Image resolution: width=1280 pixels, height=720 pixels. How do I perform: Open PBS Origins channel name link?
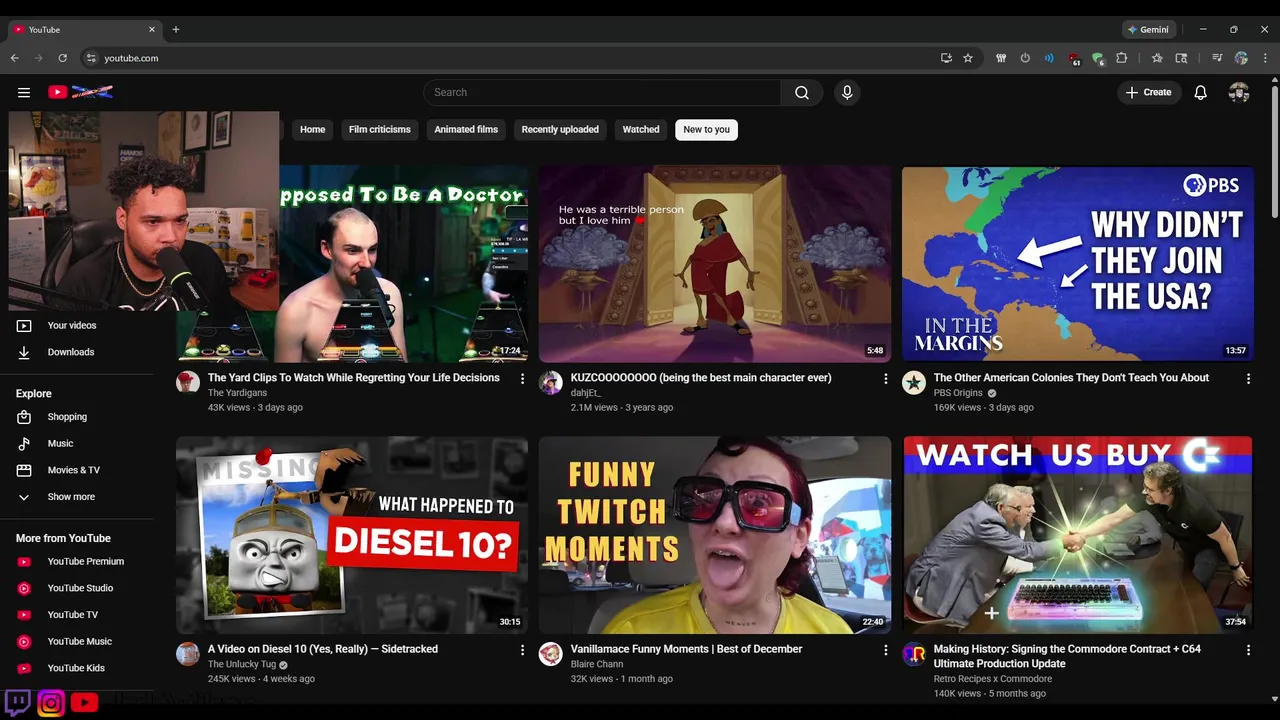click(958, 393)
